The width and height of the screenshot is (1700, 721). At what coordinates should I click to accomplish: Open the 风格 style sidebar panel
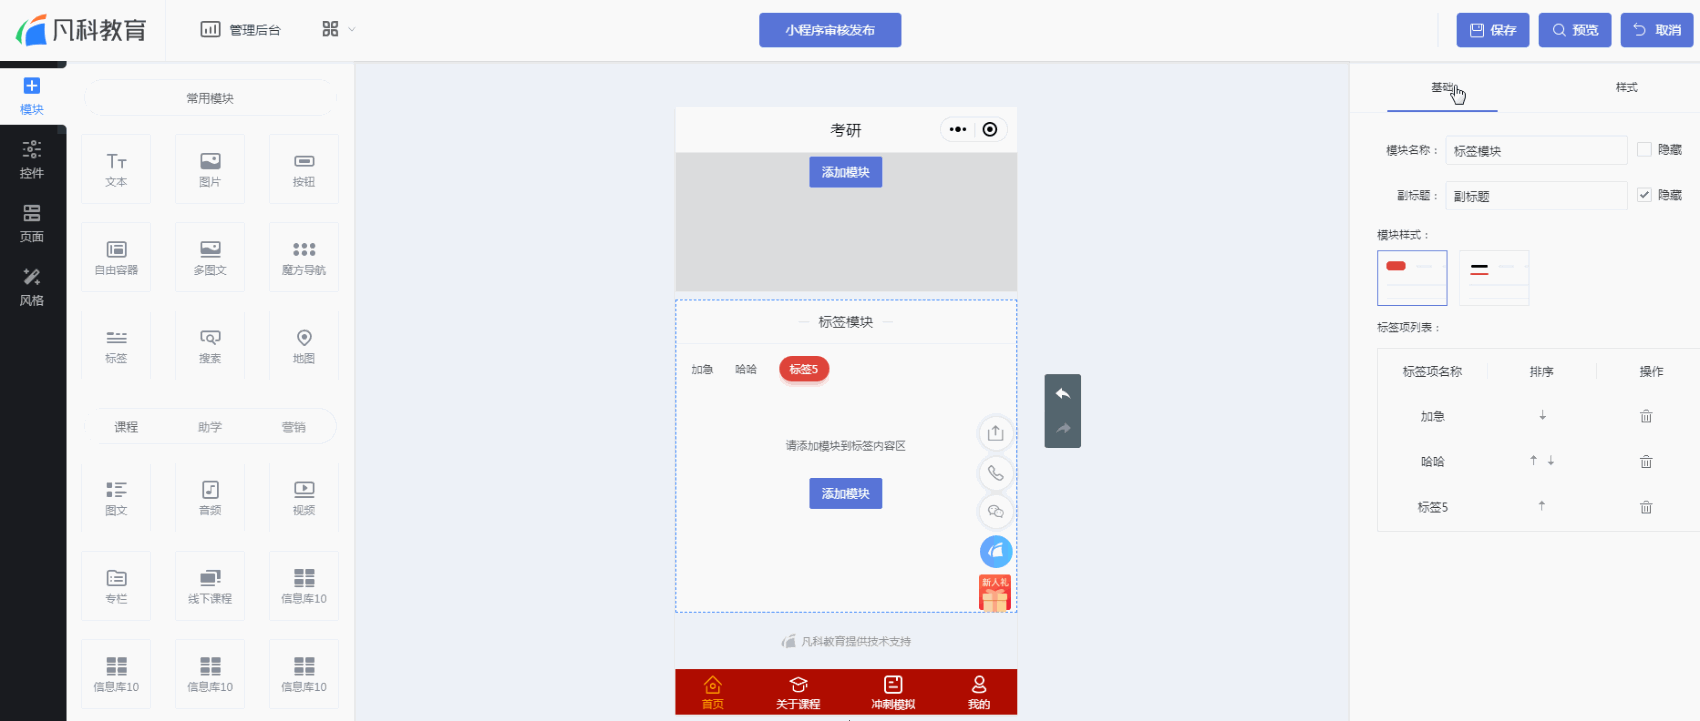(32, 287)
